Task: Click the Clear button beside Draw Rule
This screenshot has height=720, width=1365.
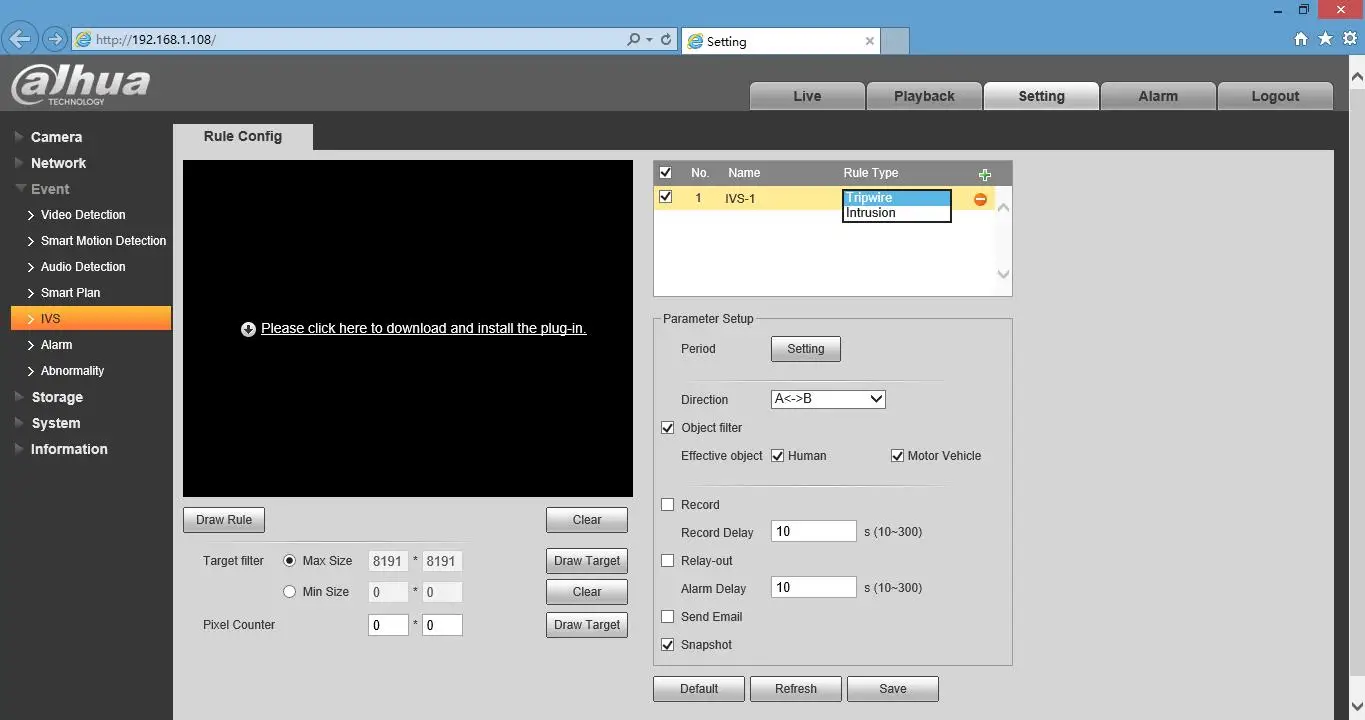Action: [587, 520]
